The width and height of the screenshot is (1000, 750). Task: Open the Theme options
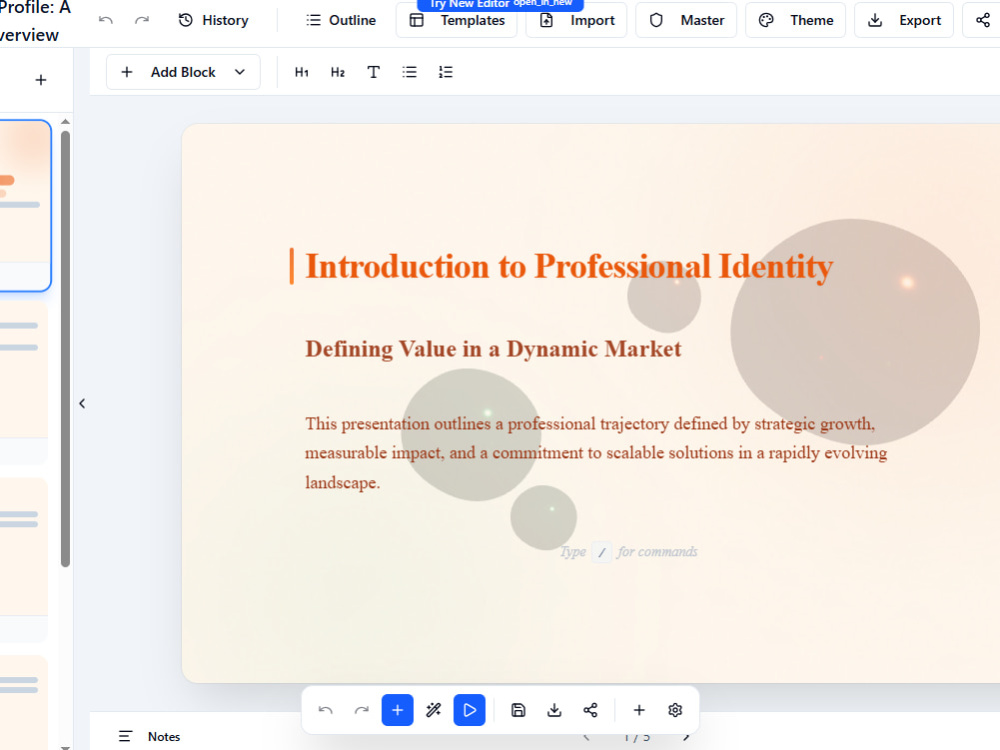(796, 20)
